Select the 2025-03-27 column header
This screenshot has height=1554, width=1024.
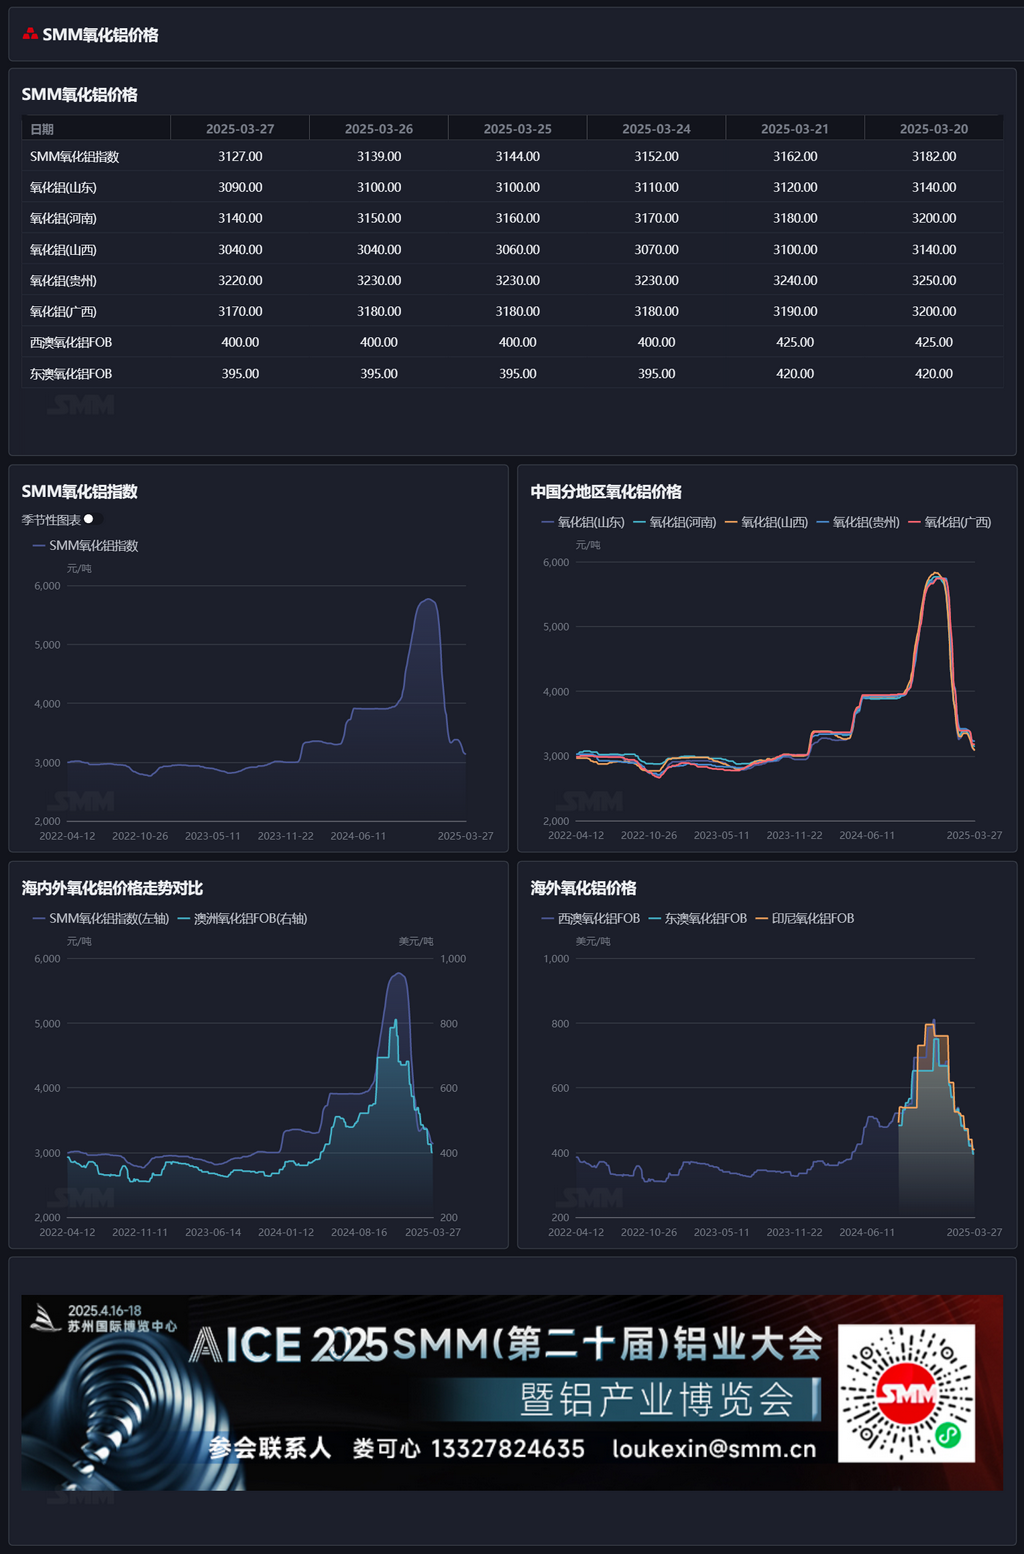240,129
